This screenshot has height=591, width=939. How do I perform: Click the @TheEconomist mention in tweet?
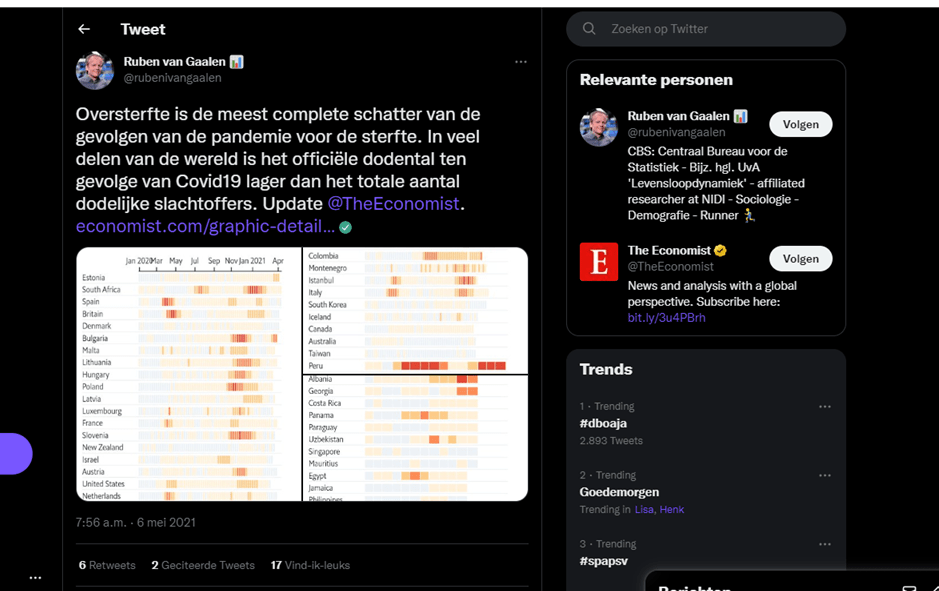[393, 204]
